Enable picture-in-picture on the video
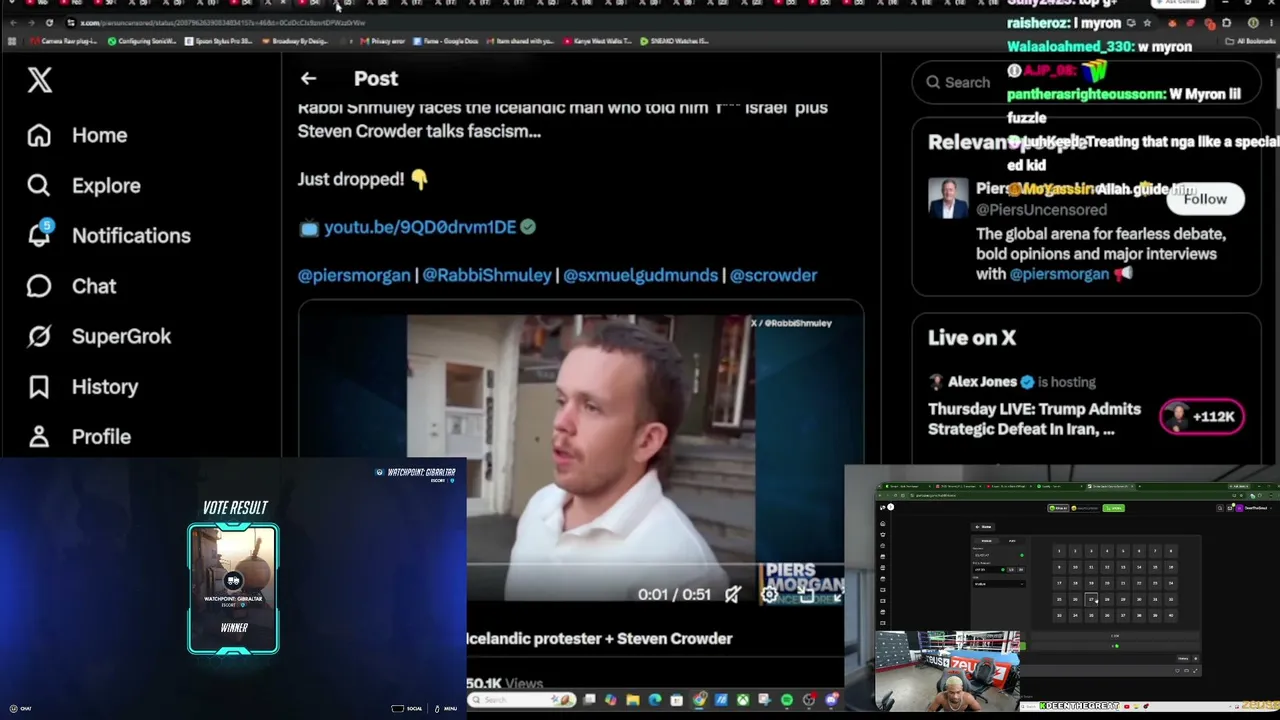The height and width of the screenshot is (720, 1280). (x=805, y=594)
